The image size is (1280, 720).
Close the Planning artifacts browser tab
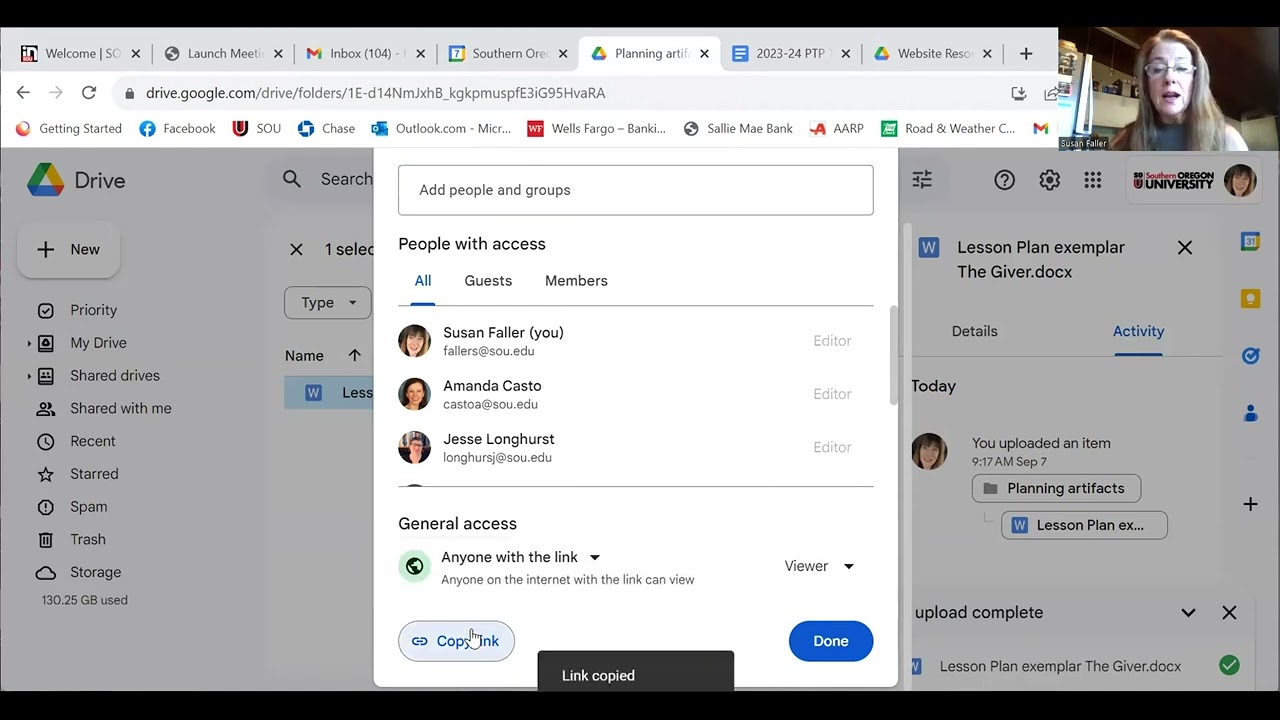pyautogui.click(x=704, y=54)
